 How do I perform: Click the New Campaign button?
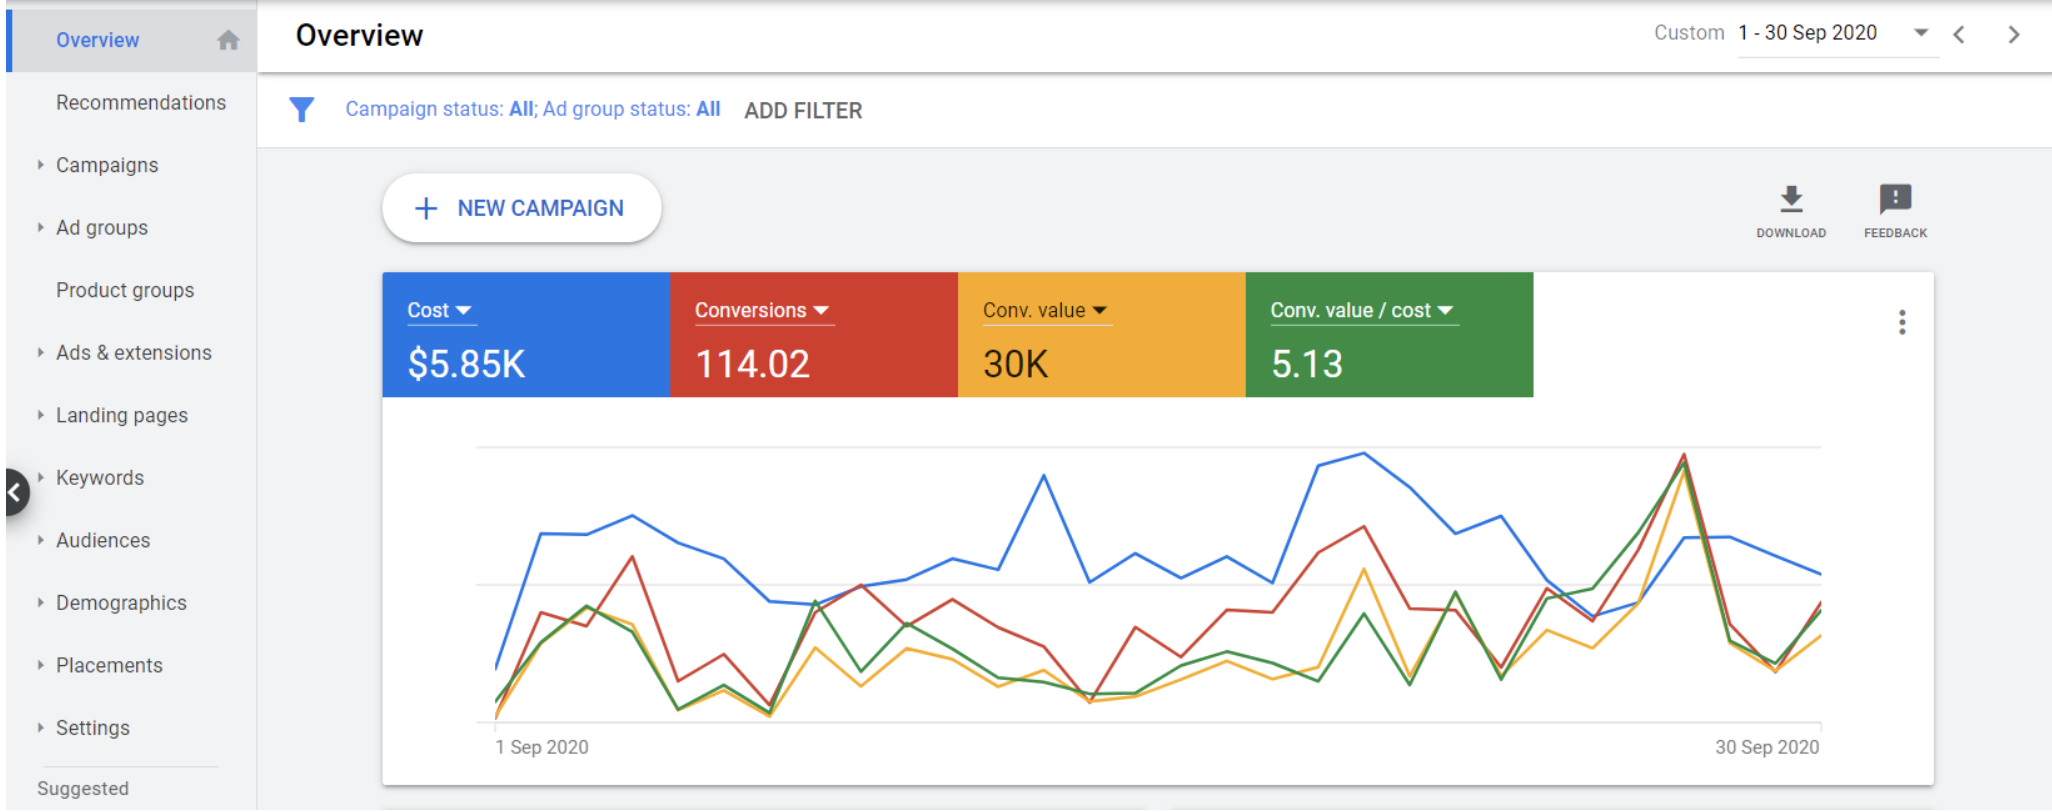pos(521,208)
